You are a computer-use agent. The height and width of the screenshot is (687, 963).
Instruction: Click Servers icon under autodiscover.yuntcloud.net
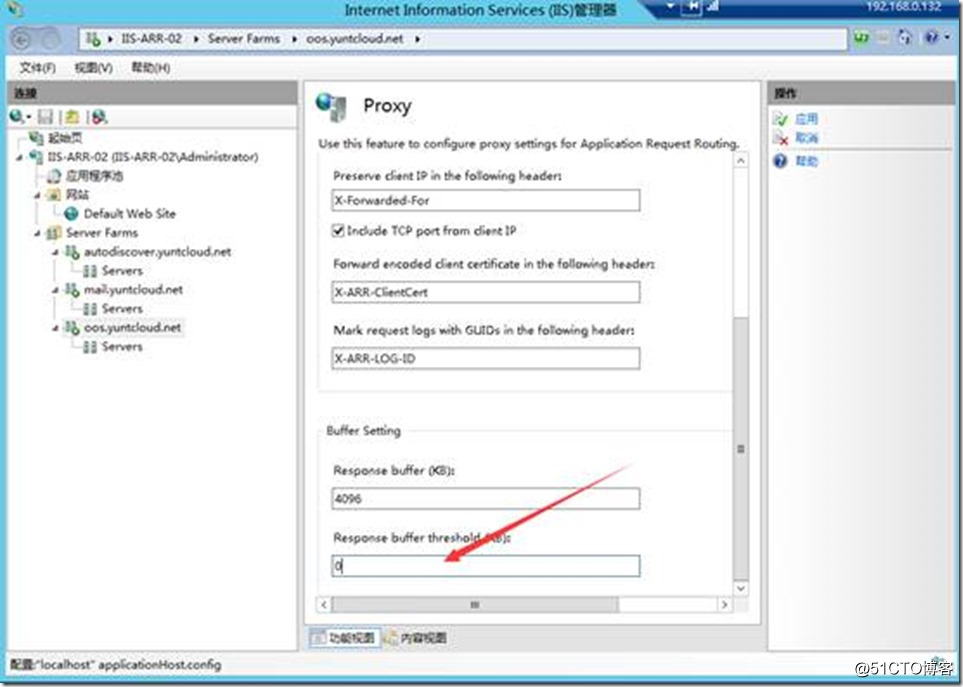pos(90,271)
